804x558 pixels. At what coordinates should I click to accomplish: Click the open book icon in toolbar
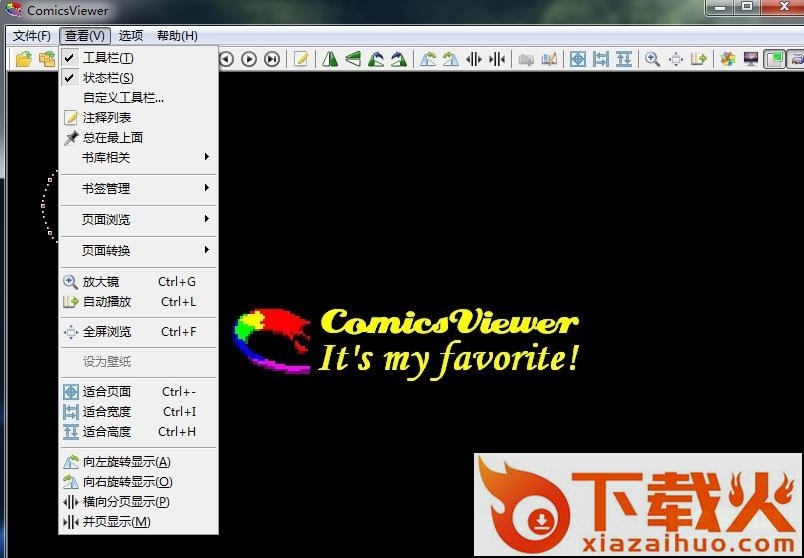(x=549, y=59)
